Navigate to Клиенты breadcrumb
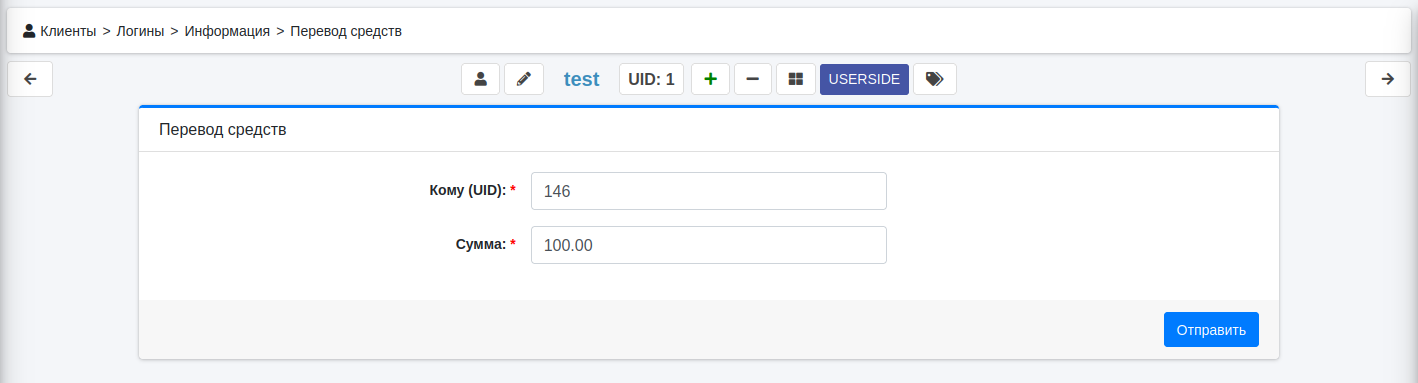Screen dimensions: 1418x383 pos(68,31)
